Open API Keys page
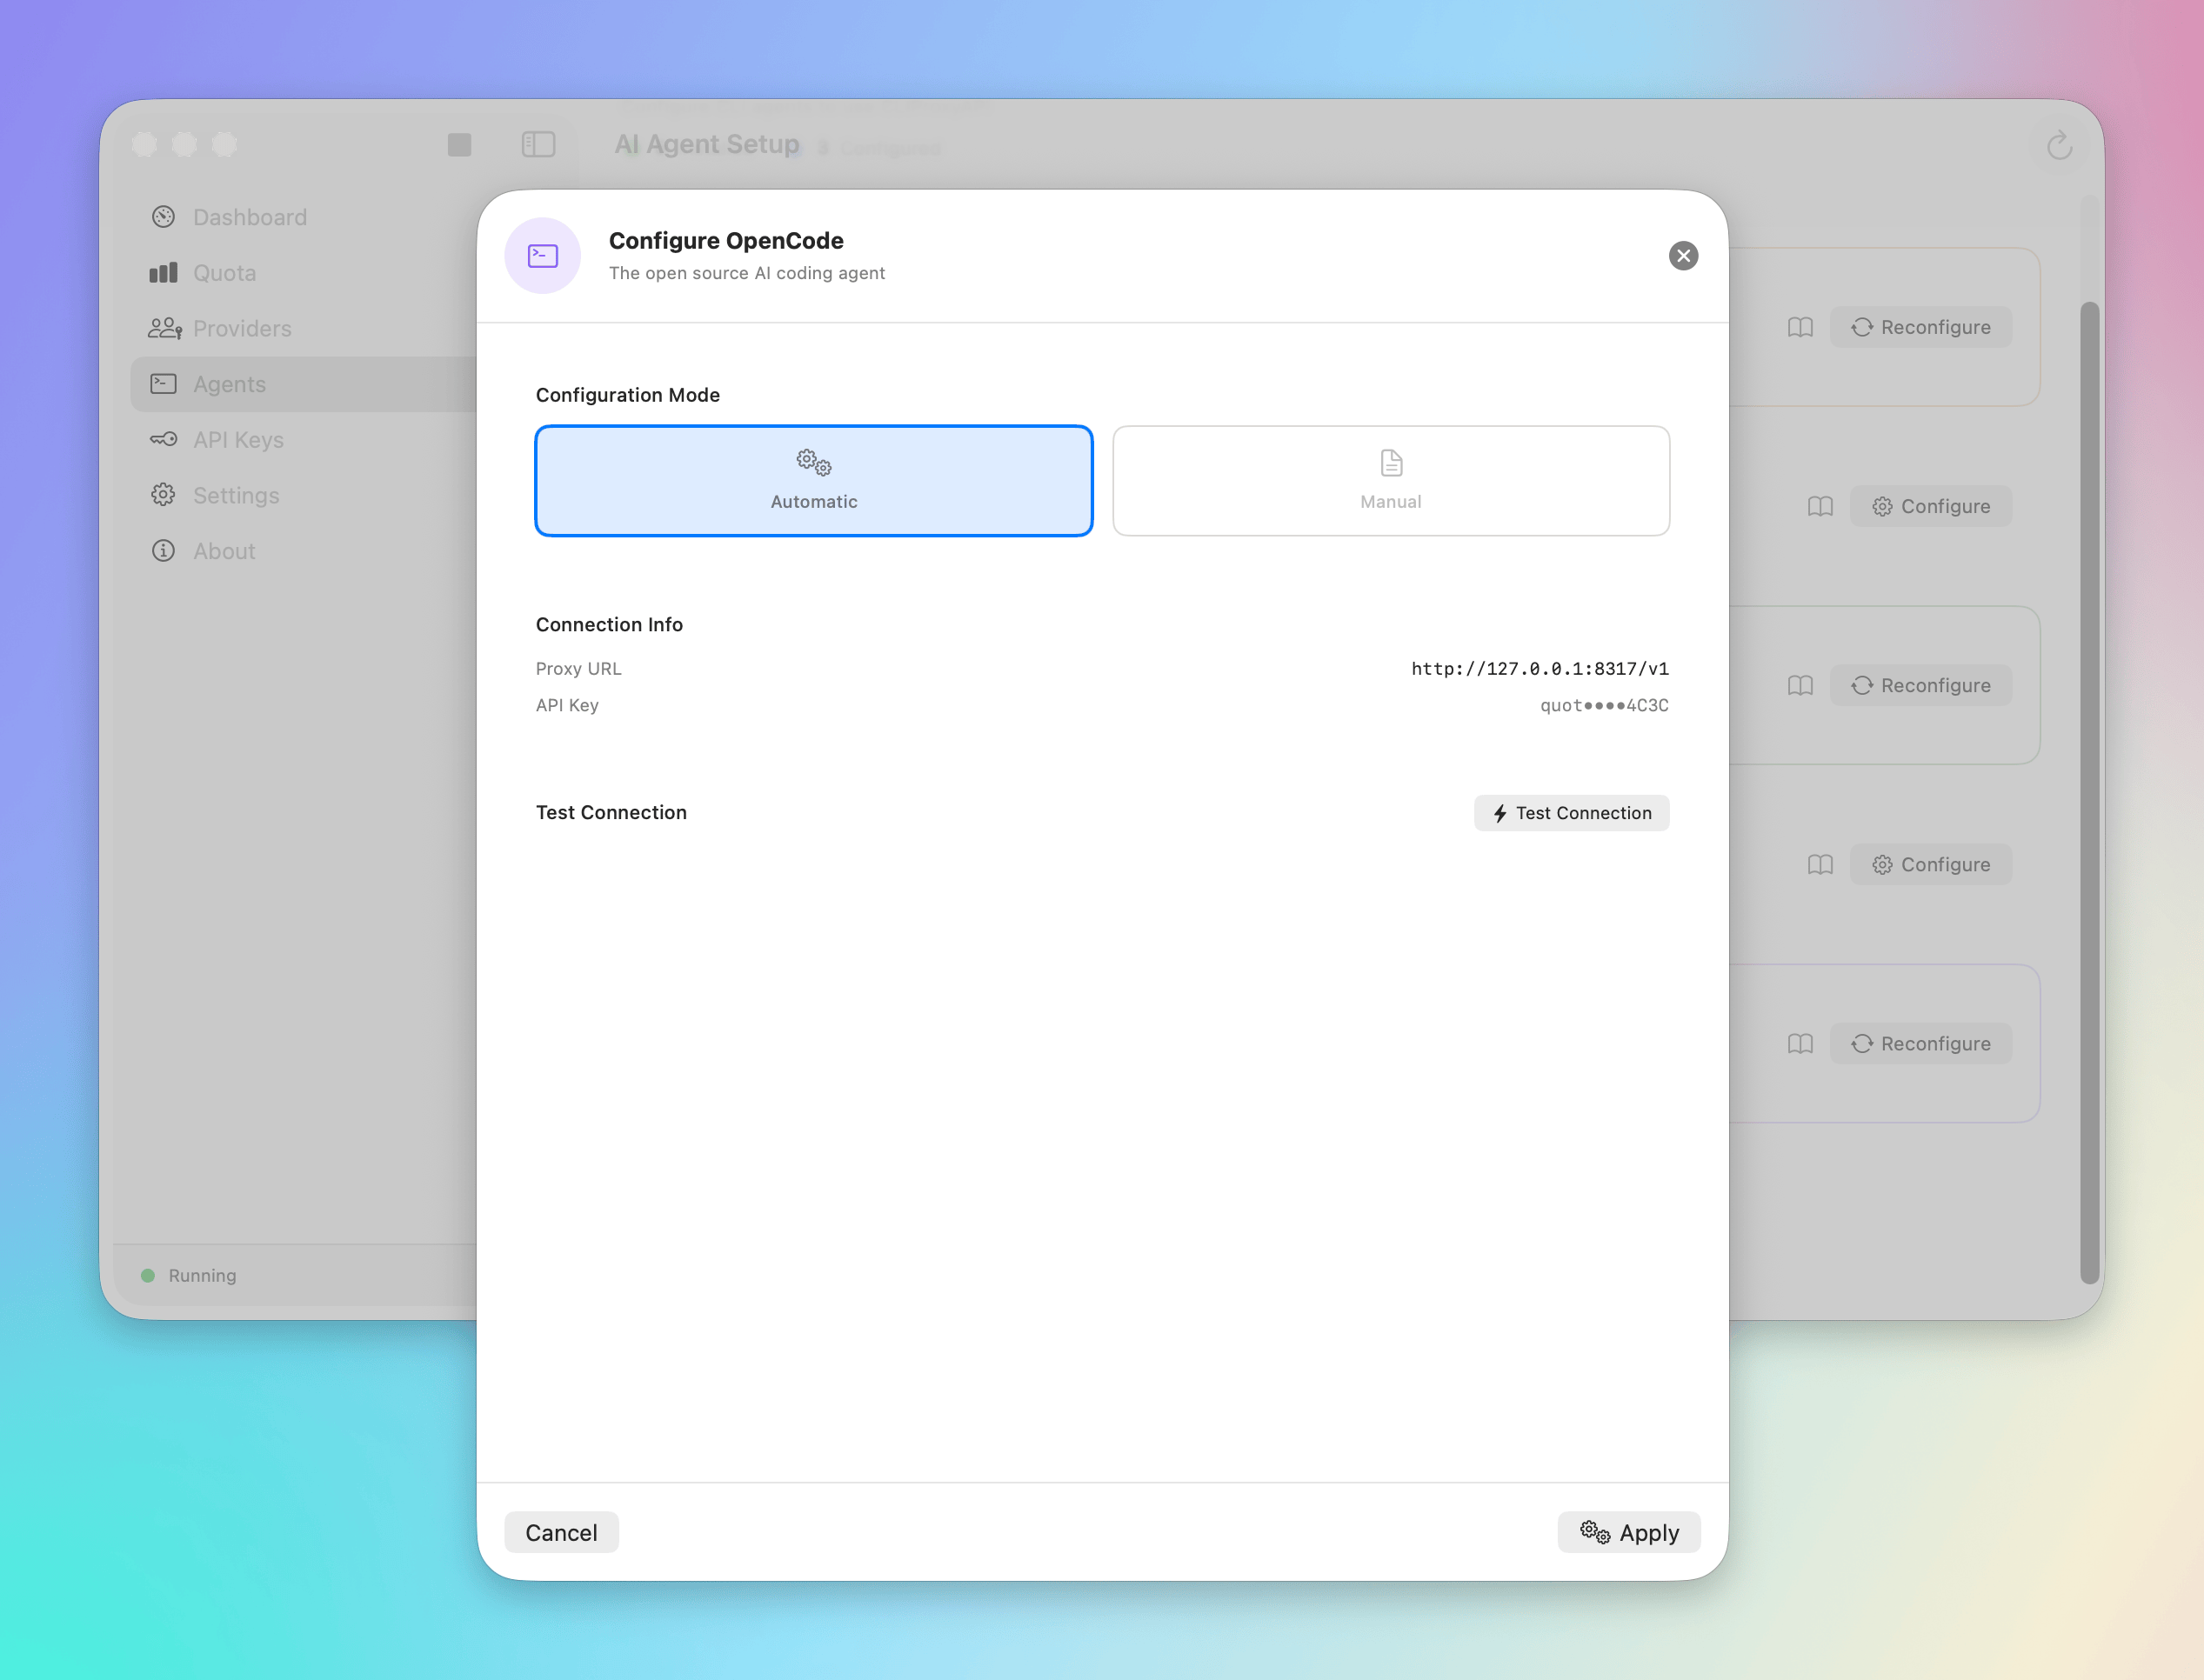The width and height of the screenshot is (2204, 1680). [x=238, y=440]
